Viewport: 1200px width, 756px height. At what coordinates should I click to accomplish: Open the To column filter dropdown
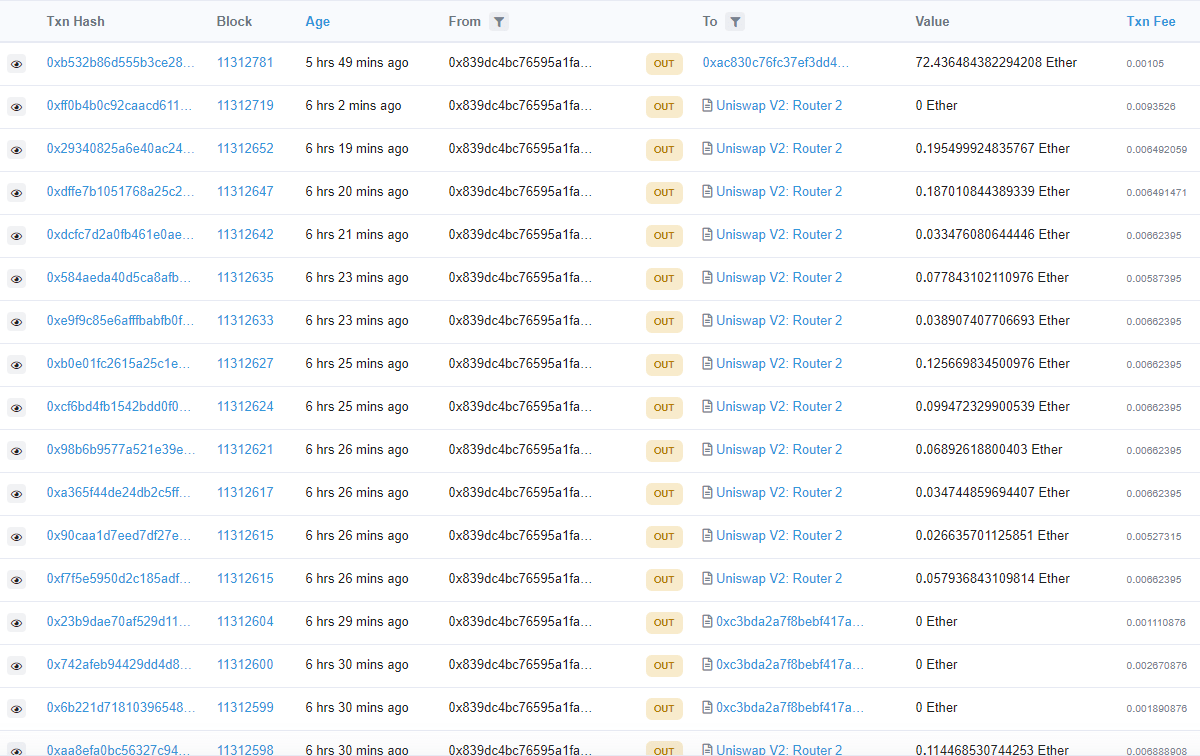pyautogui.click(x=735, y=21)
